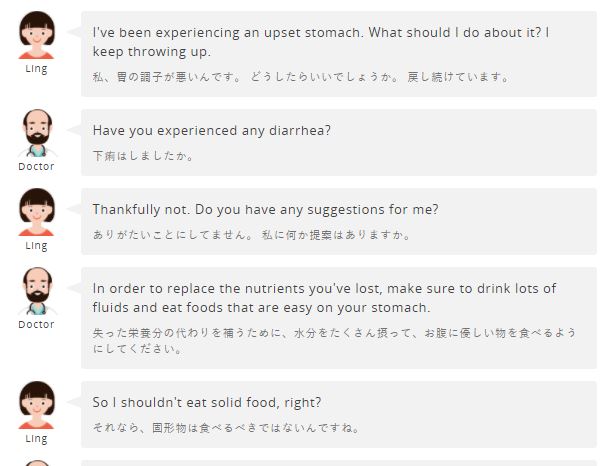Click Ling's avatar beside solid food question
This screenshot has height=466, width=610.
coord(37,405)
